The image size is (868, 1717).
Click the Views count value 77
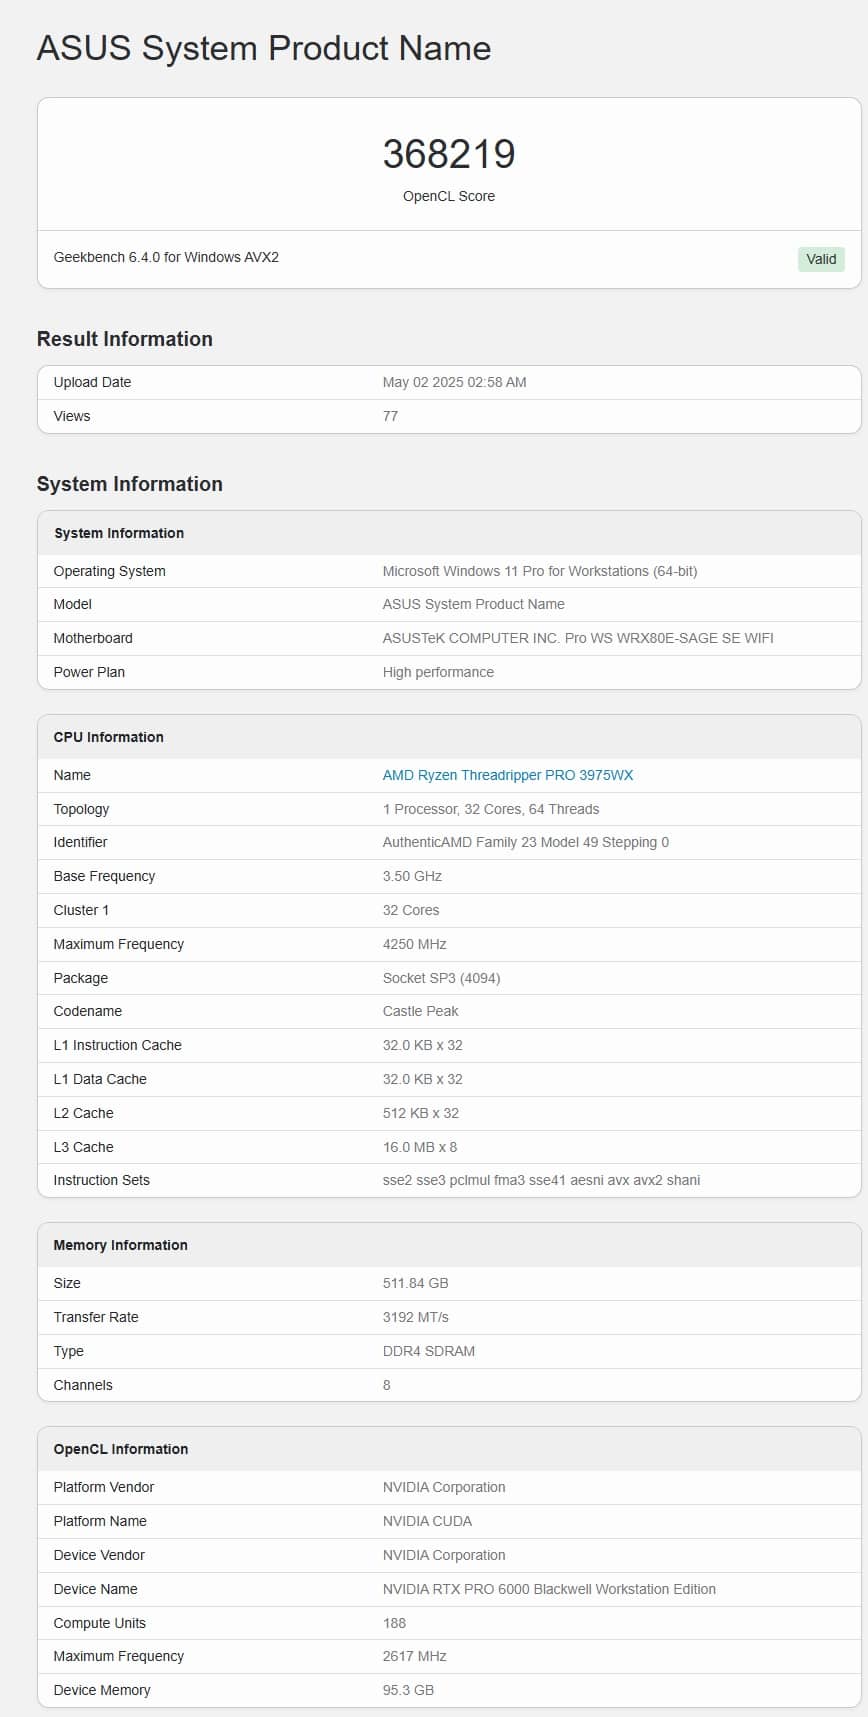[x=390, y=416]
